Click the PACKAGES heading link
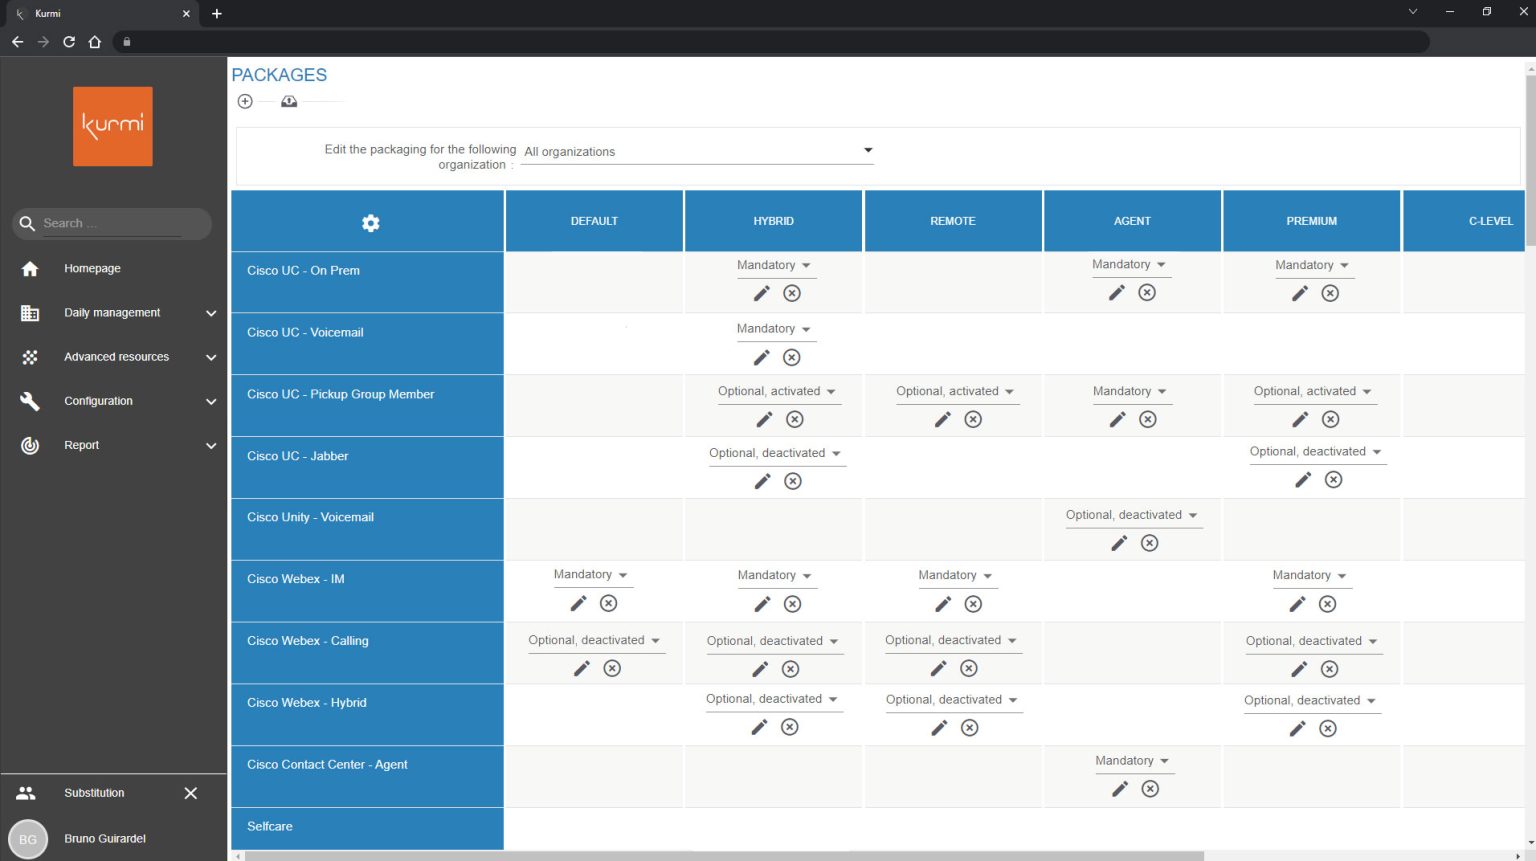Screen dimensions: 1536x861 coord(279,75)
